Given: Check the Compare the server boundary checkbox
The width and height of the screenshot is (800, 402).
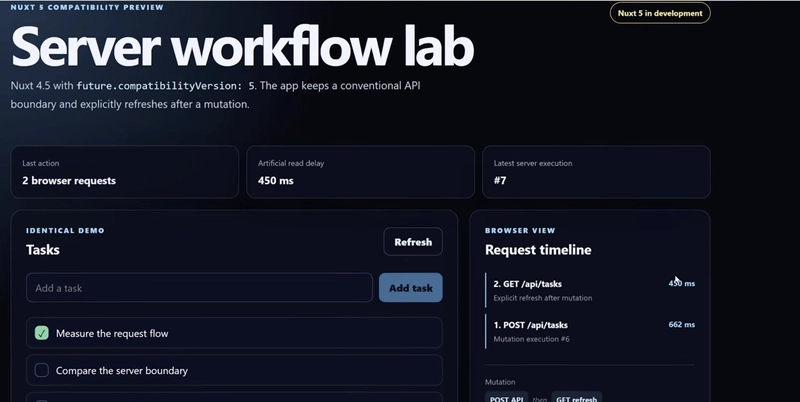Looking at the screenshot, I should 42,370.
